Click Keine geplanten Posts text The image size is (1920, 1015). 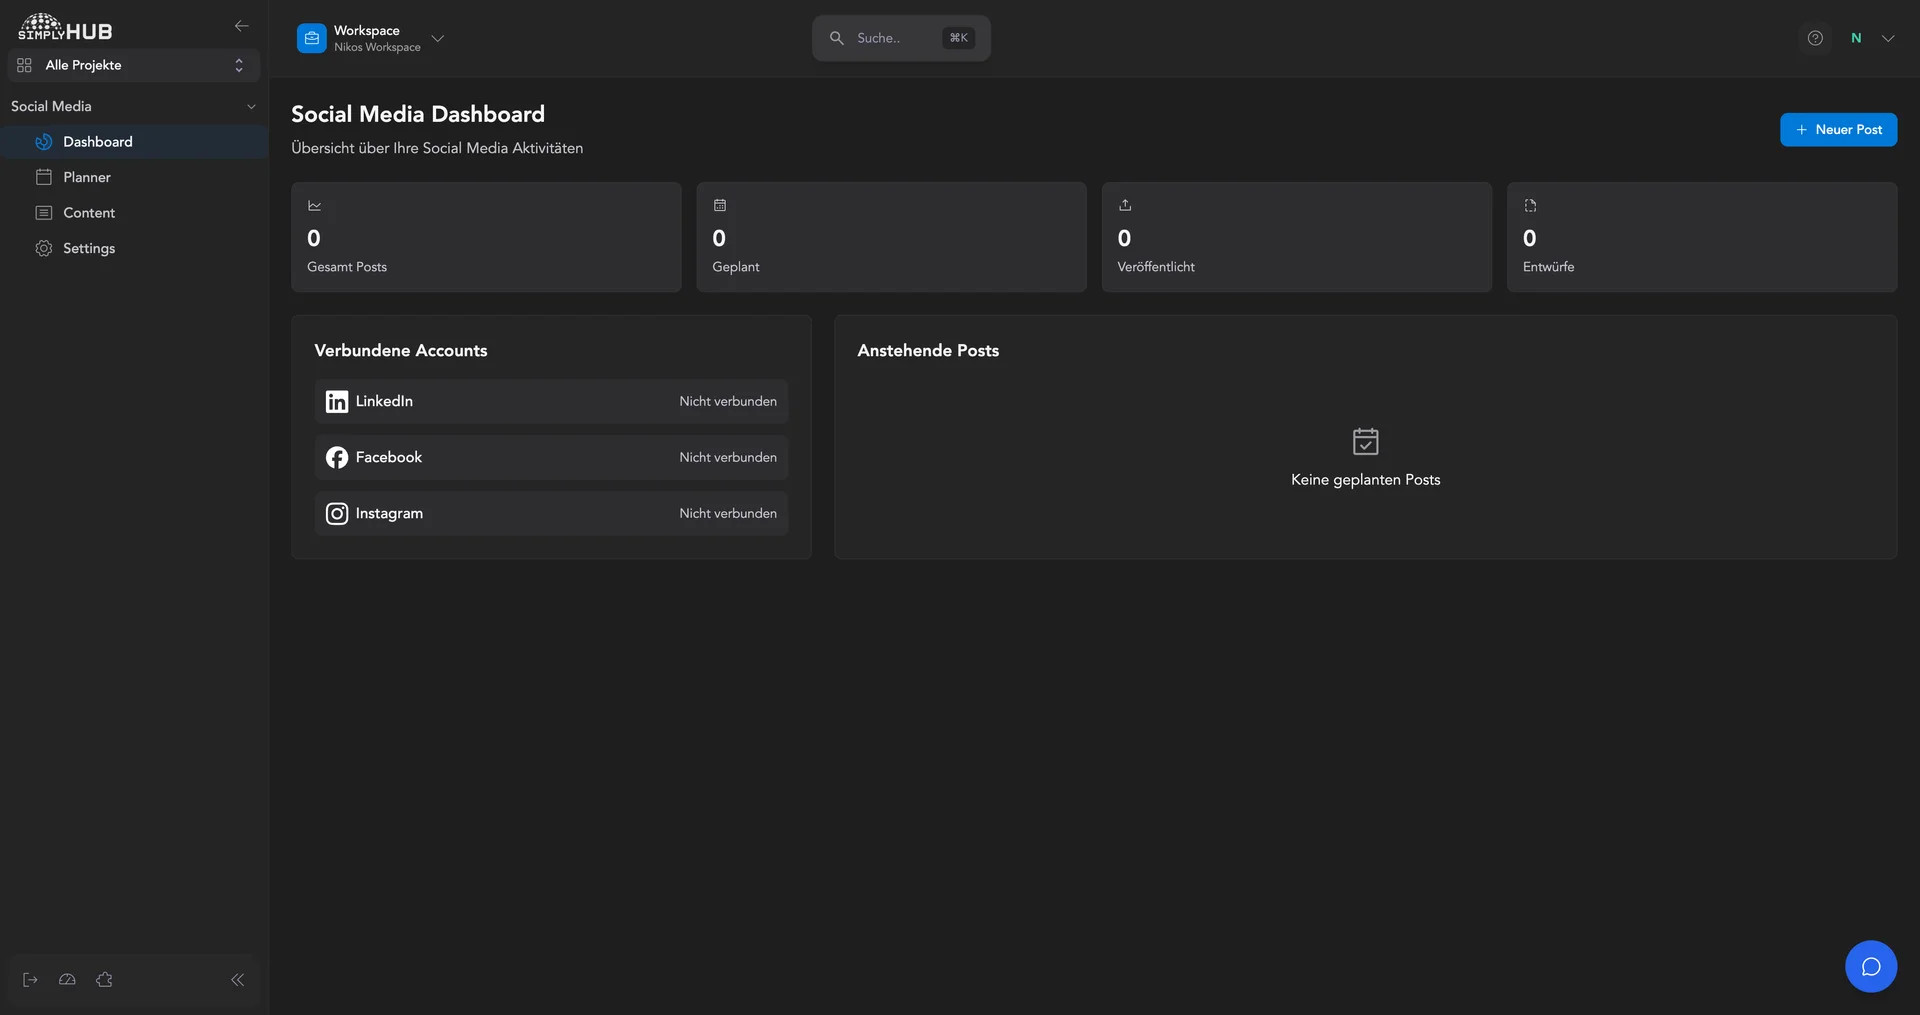click(1365, 480)
